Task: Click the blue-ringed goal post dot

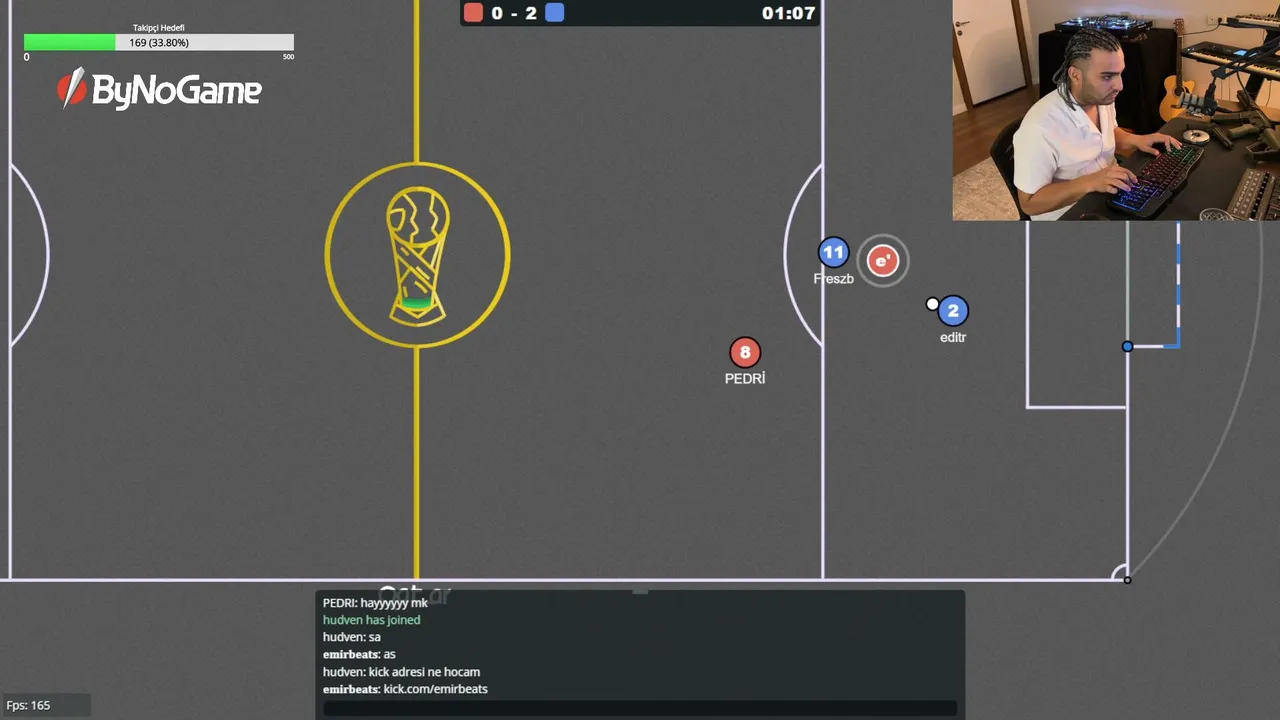Action: (1127, 346)
